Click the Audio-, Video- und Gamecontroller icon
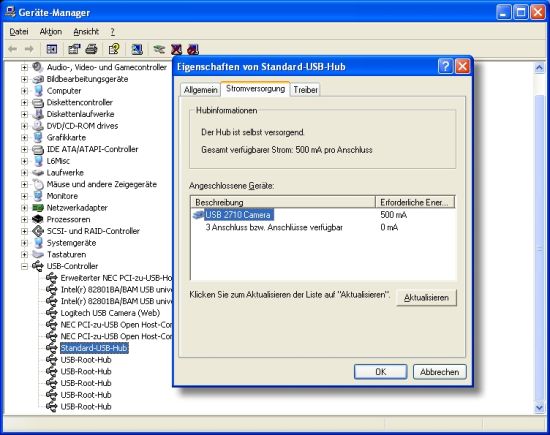 click(38, 67)
